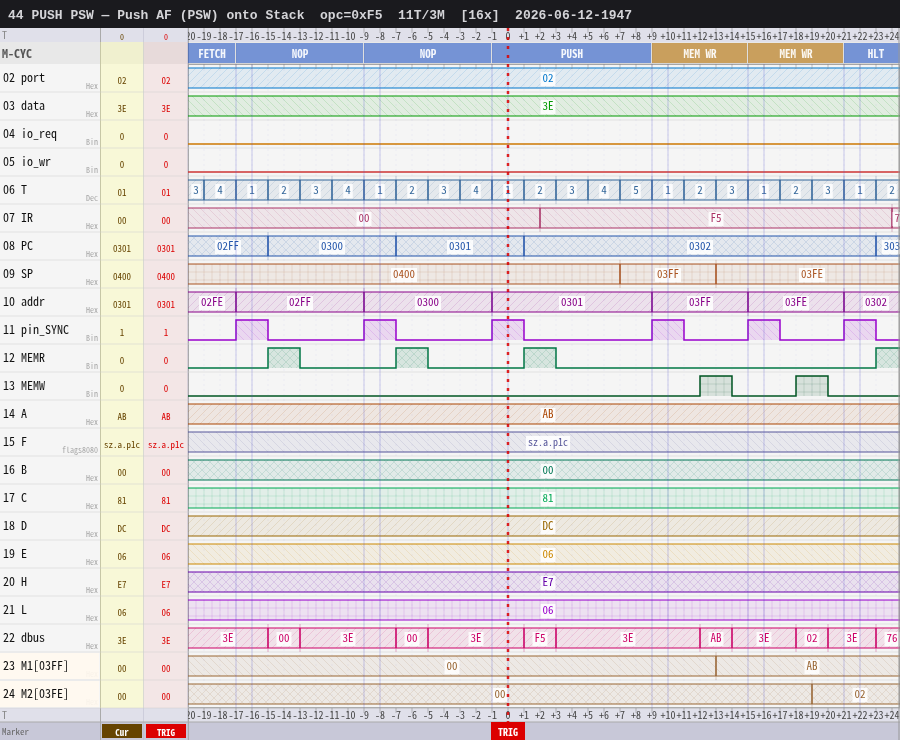Select the Cur marker column button

pos(122,732)
